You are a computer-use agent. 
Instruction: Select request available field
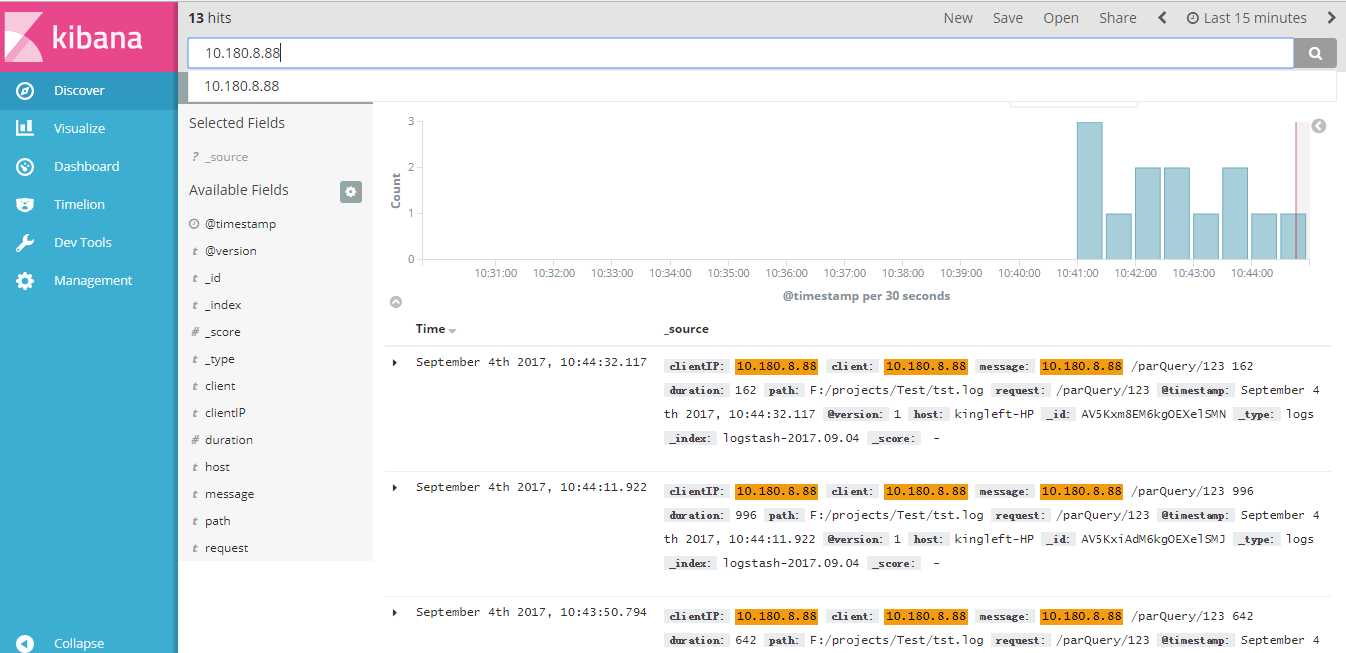(x=226, y=548)
